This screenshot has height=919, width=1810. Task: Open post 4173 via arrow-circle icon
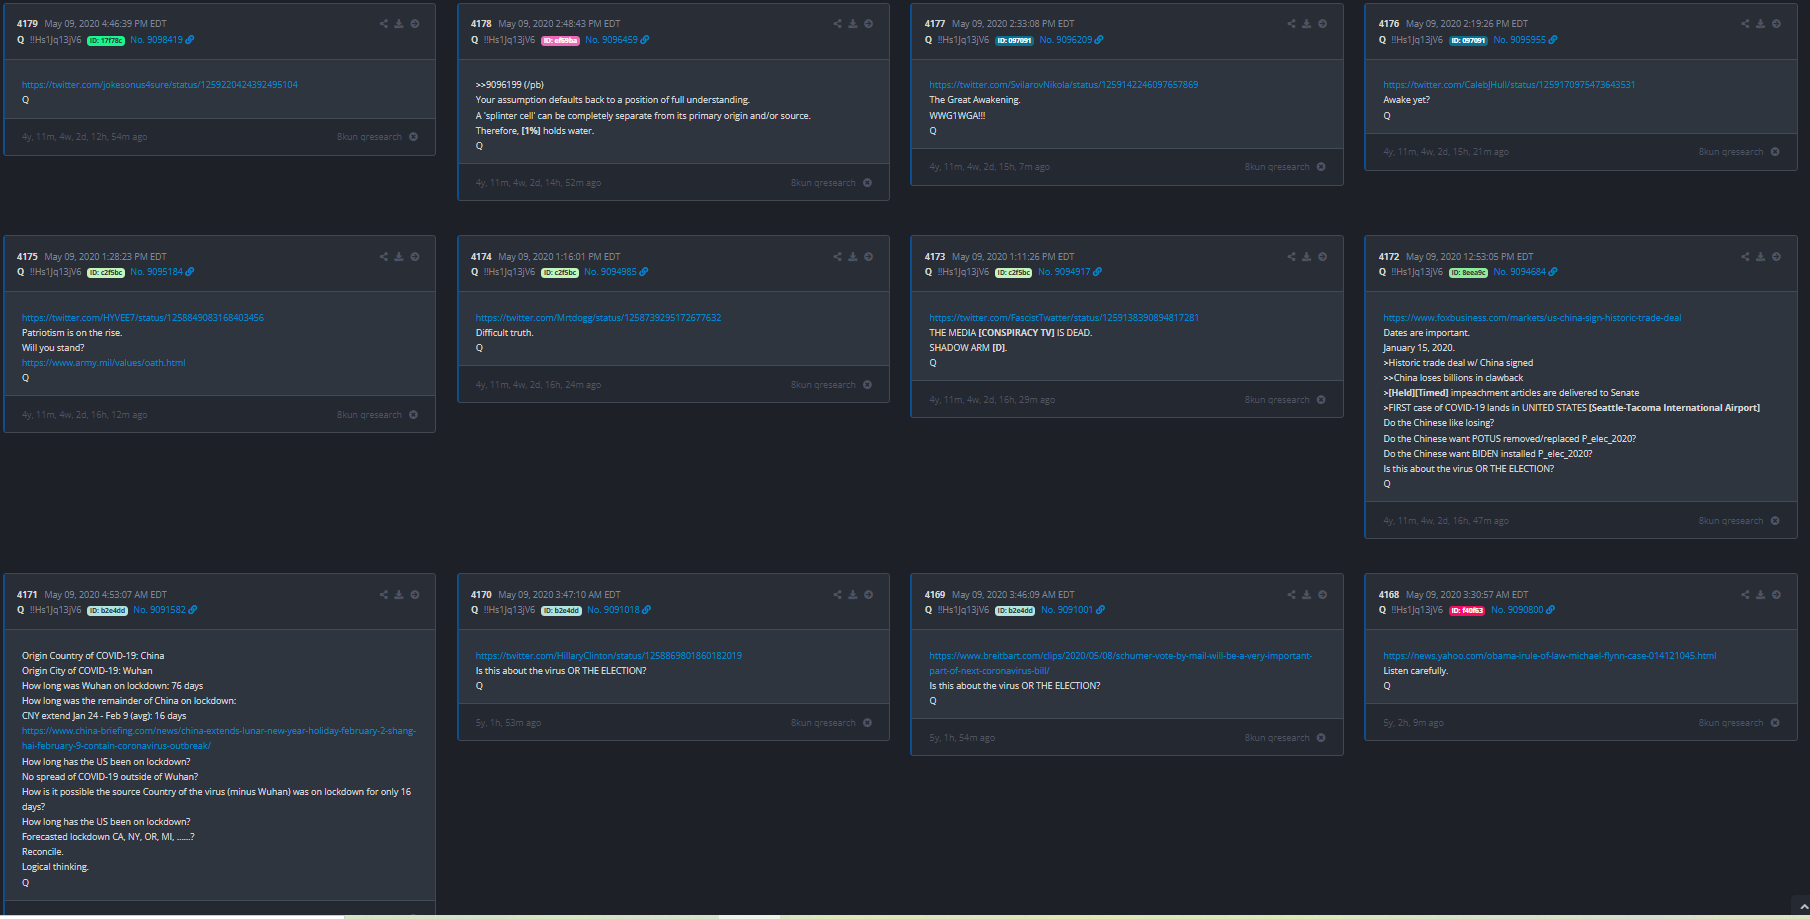(1322, 257)
